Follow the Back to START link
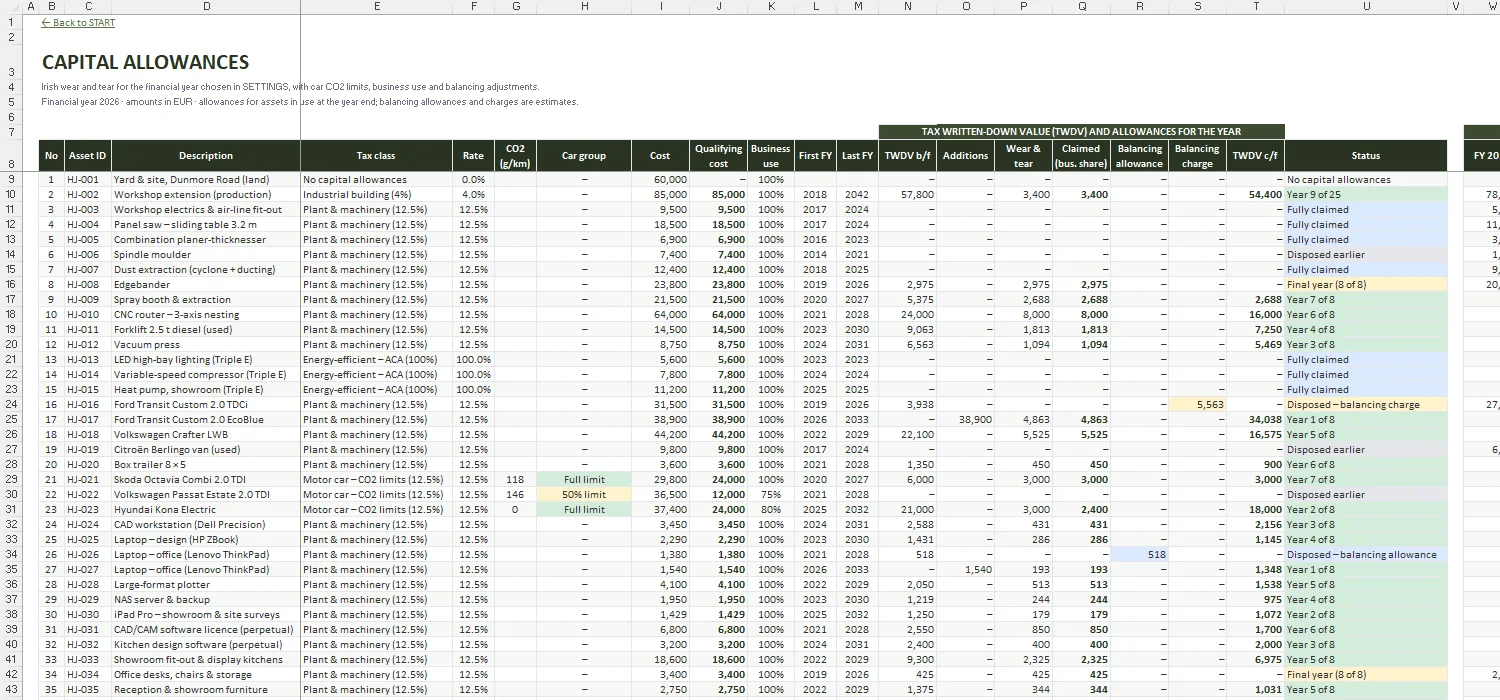The image size is (1500, 700). (x=78, y=22)
